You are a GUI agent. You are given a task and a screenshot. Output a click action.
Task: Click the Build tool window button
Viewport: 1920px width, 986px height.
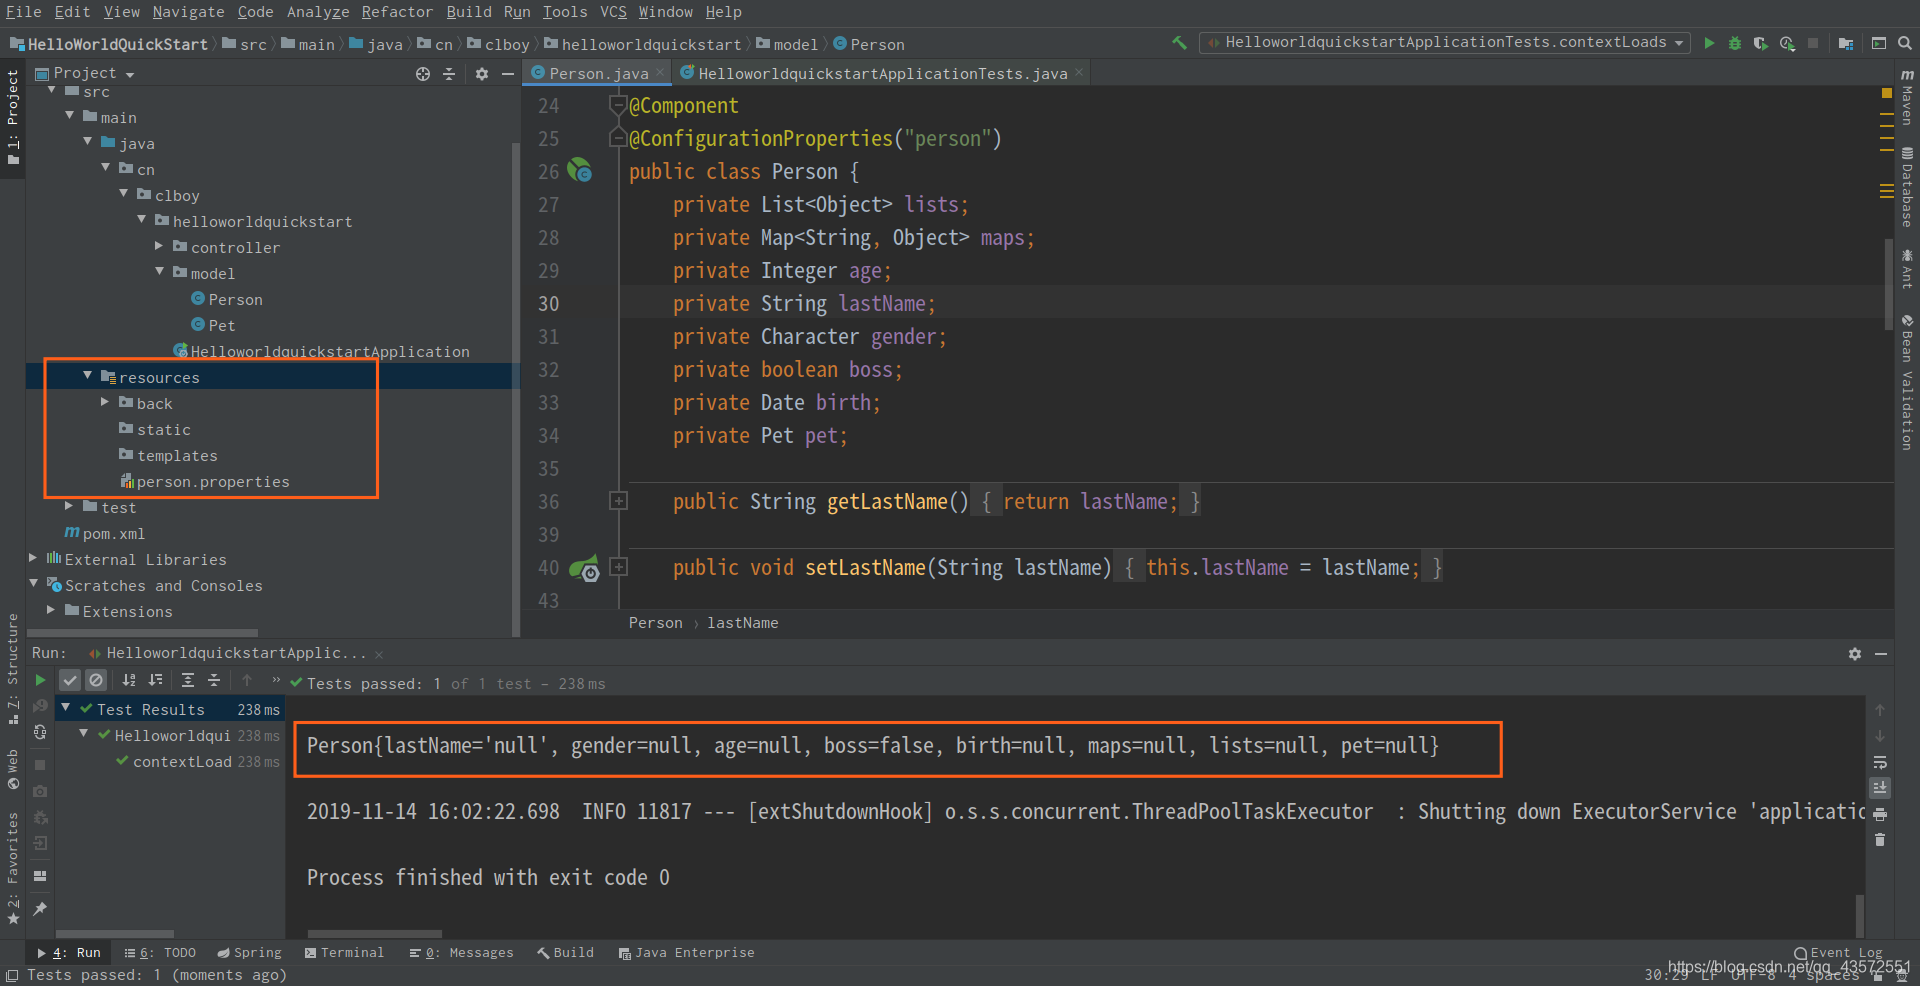[565, 953]
